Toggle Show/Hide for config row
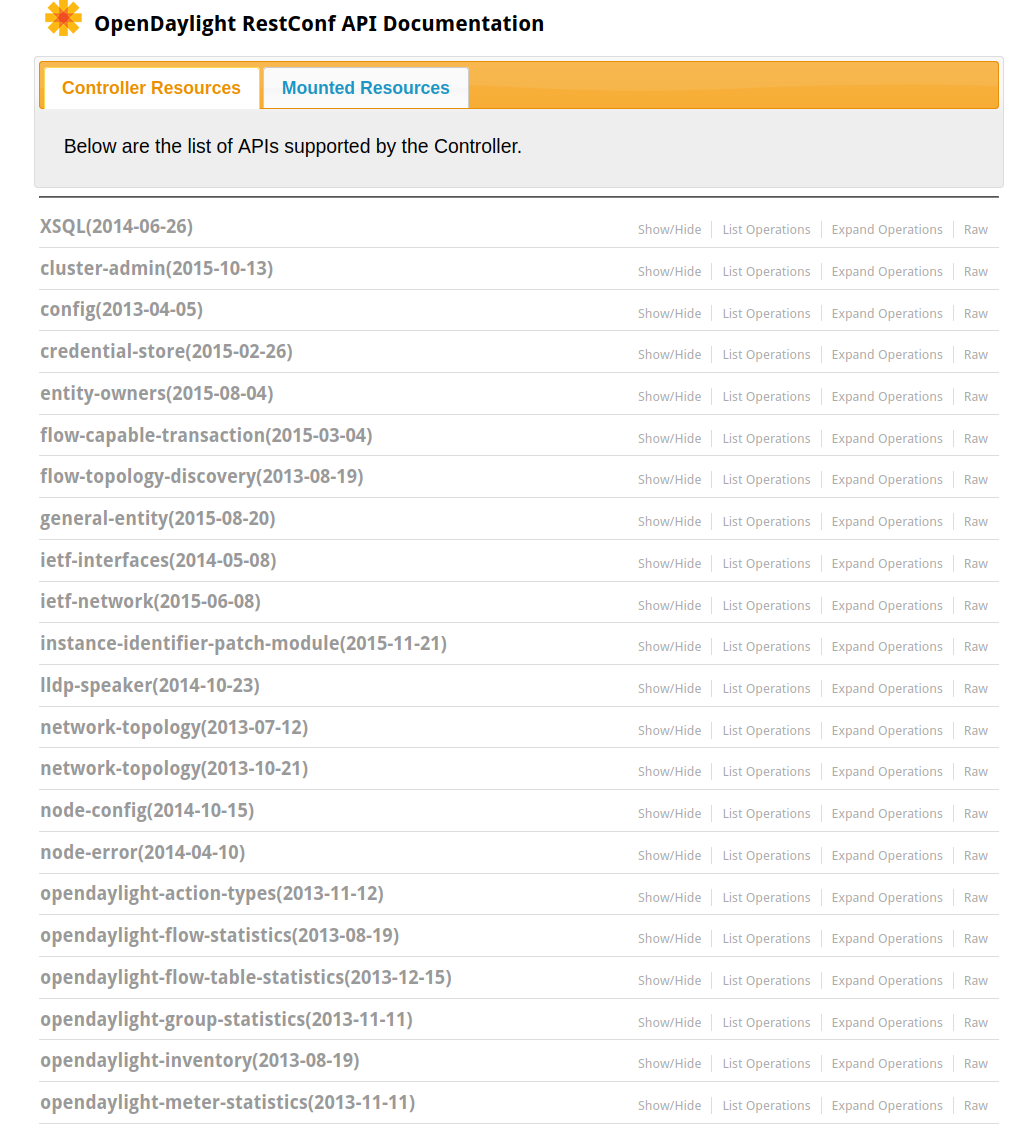The width and height of the screenshot is (1013, 1124). [670, 314]
